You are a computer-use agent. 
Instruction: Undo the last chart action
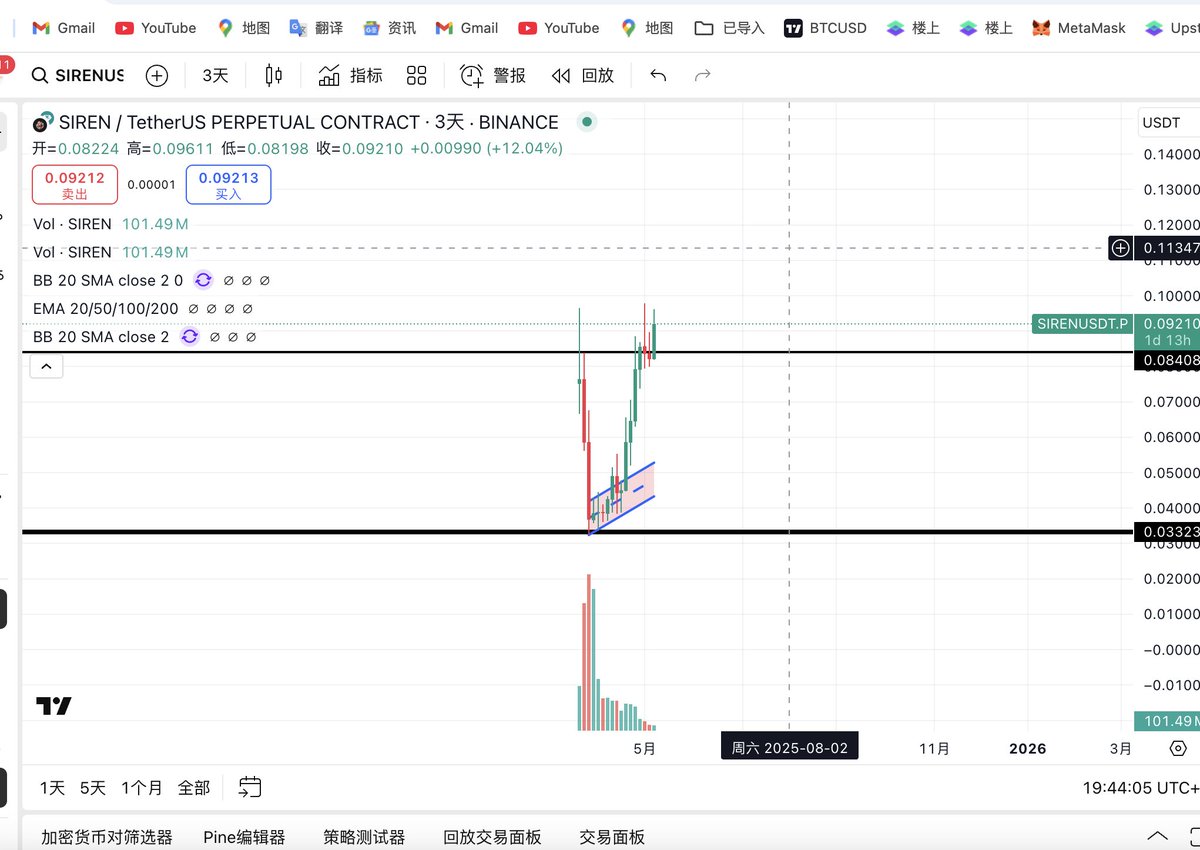658,75
